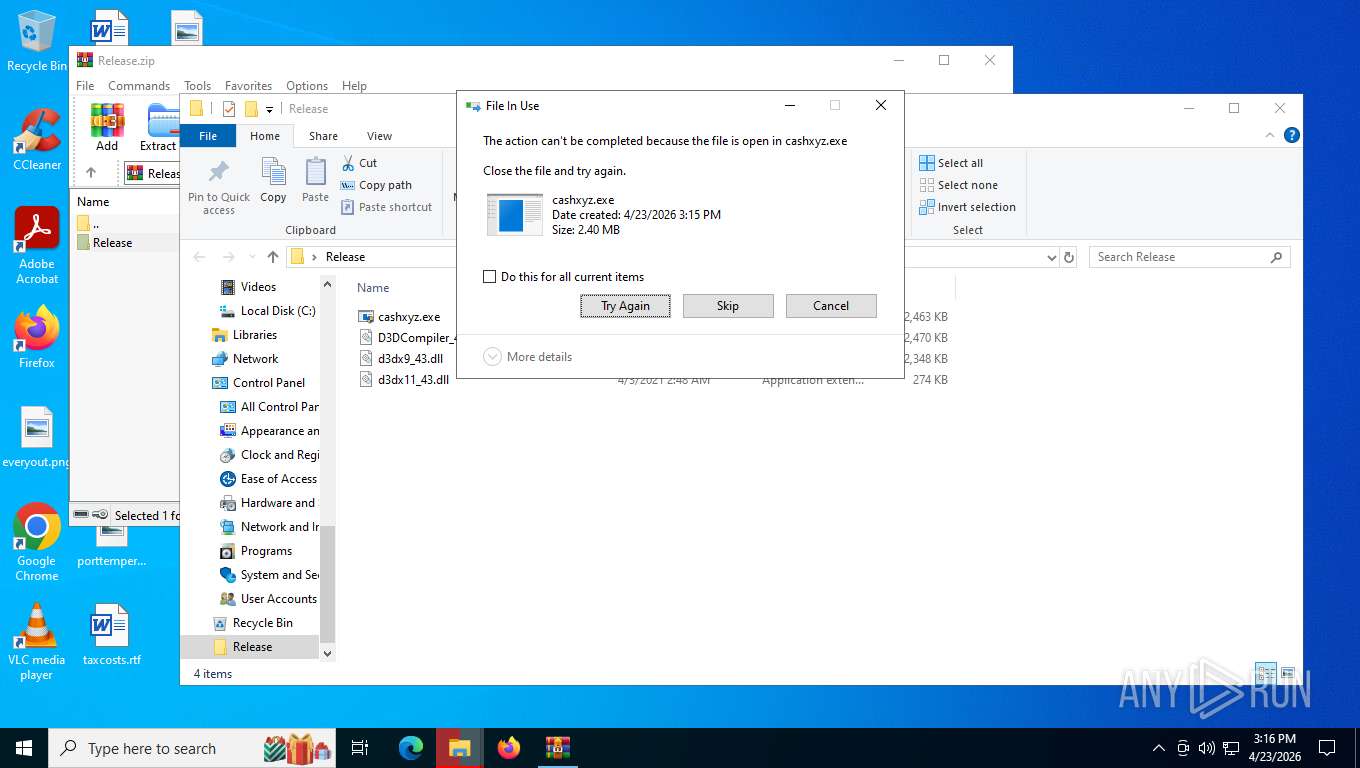The width and height of the screenshot is (1360, 768).
Task: Click Cut in the Clipboard group
Action: (x=359, y=163)
